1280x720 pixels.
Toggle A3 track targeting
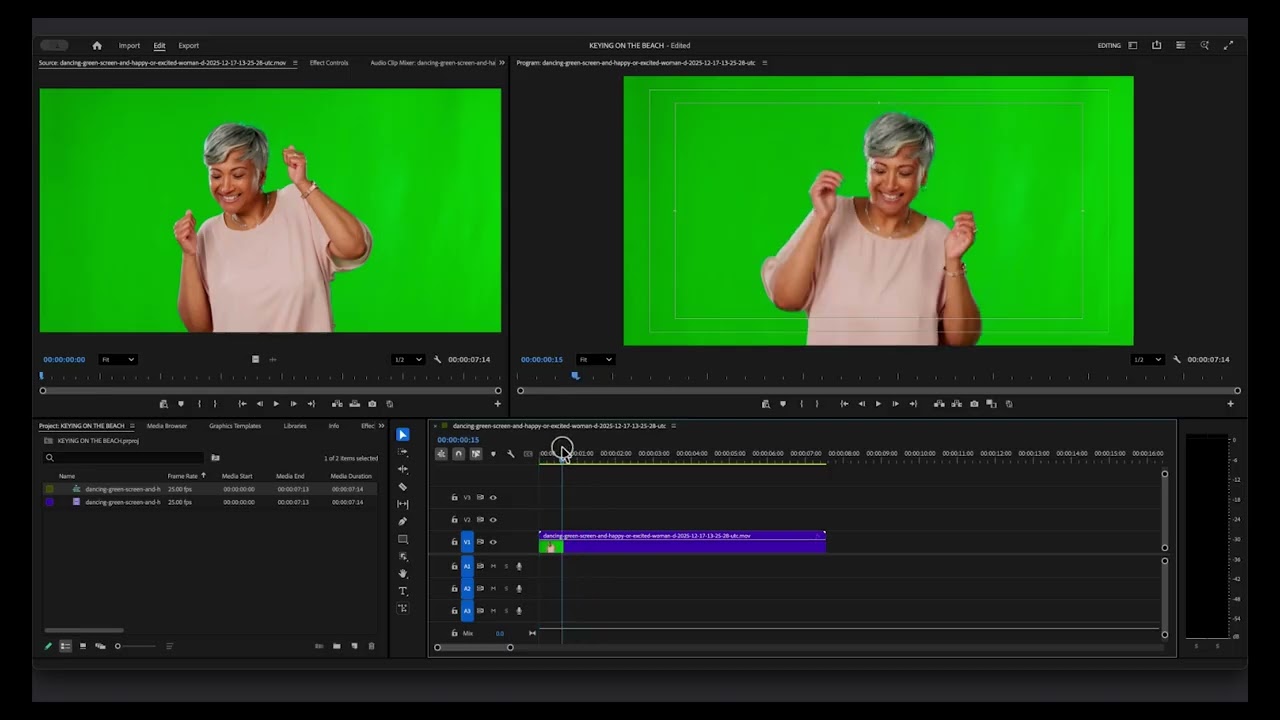[x=467, y=610]
